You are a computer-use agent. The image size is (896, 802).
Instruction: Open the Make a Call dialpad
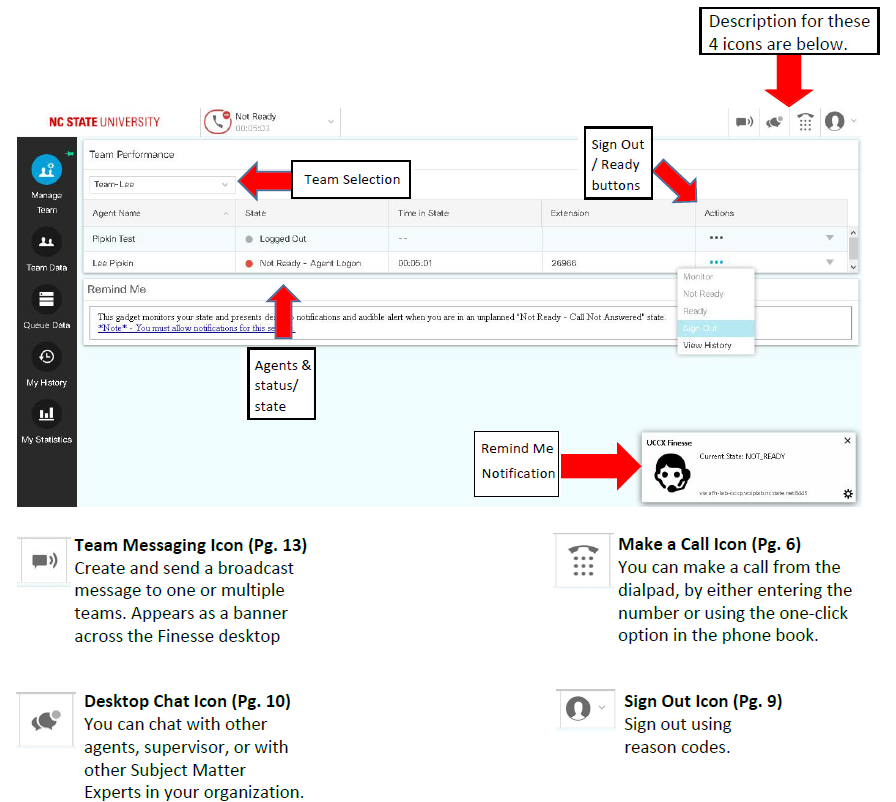[805, 121]
